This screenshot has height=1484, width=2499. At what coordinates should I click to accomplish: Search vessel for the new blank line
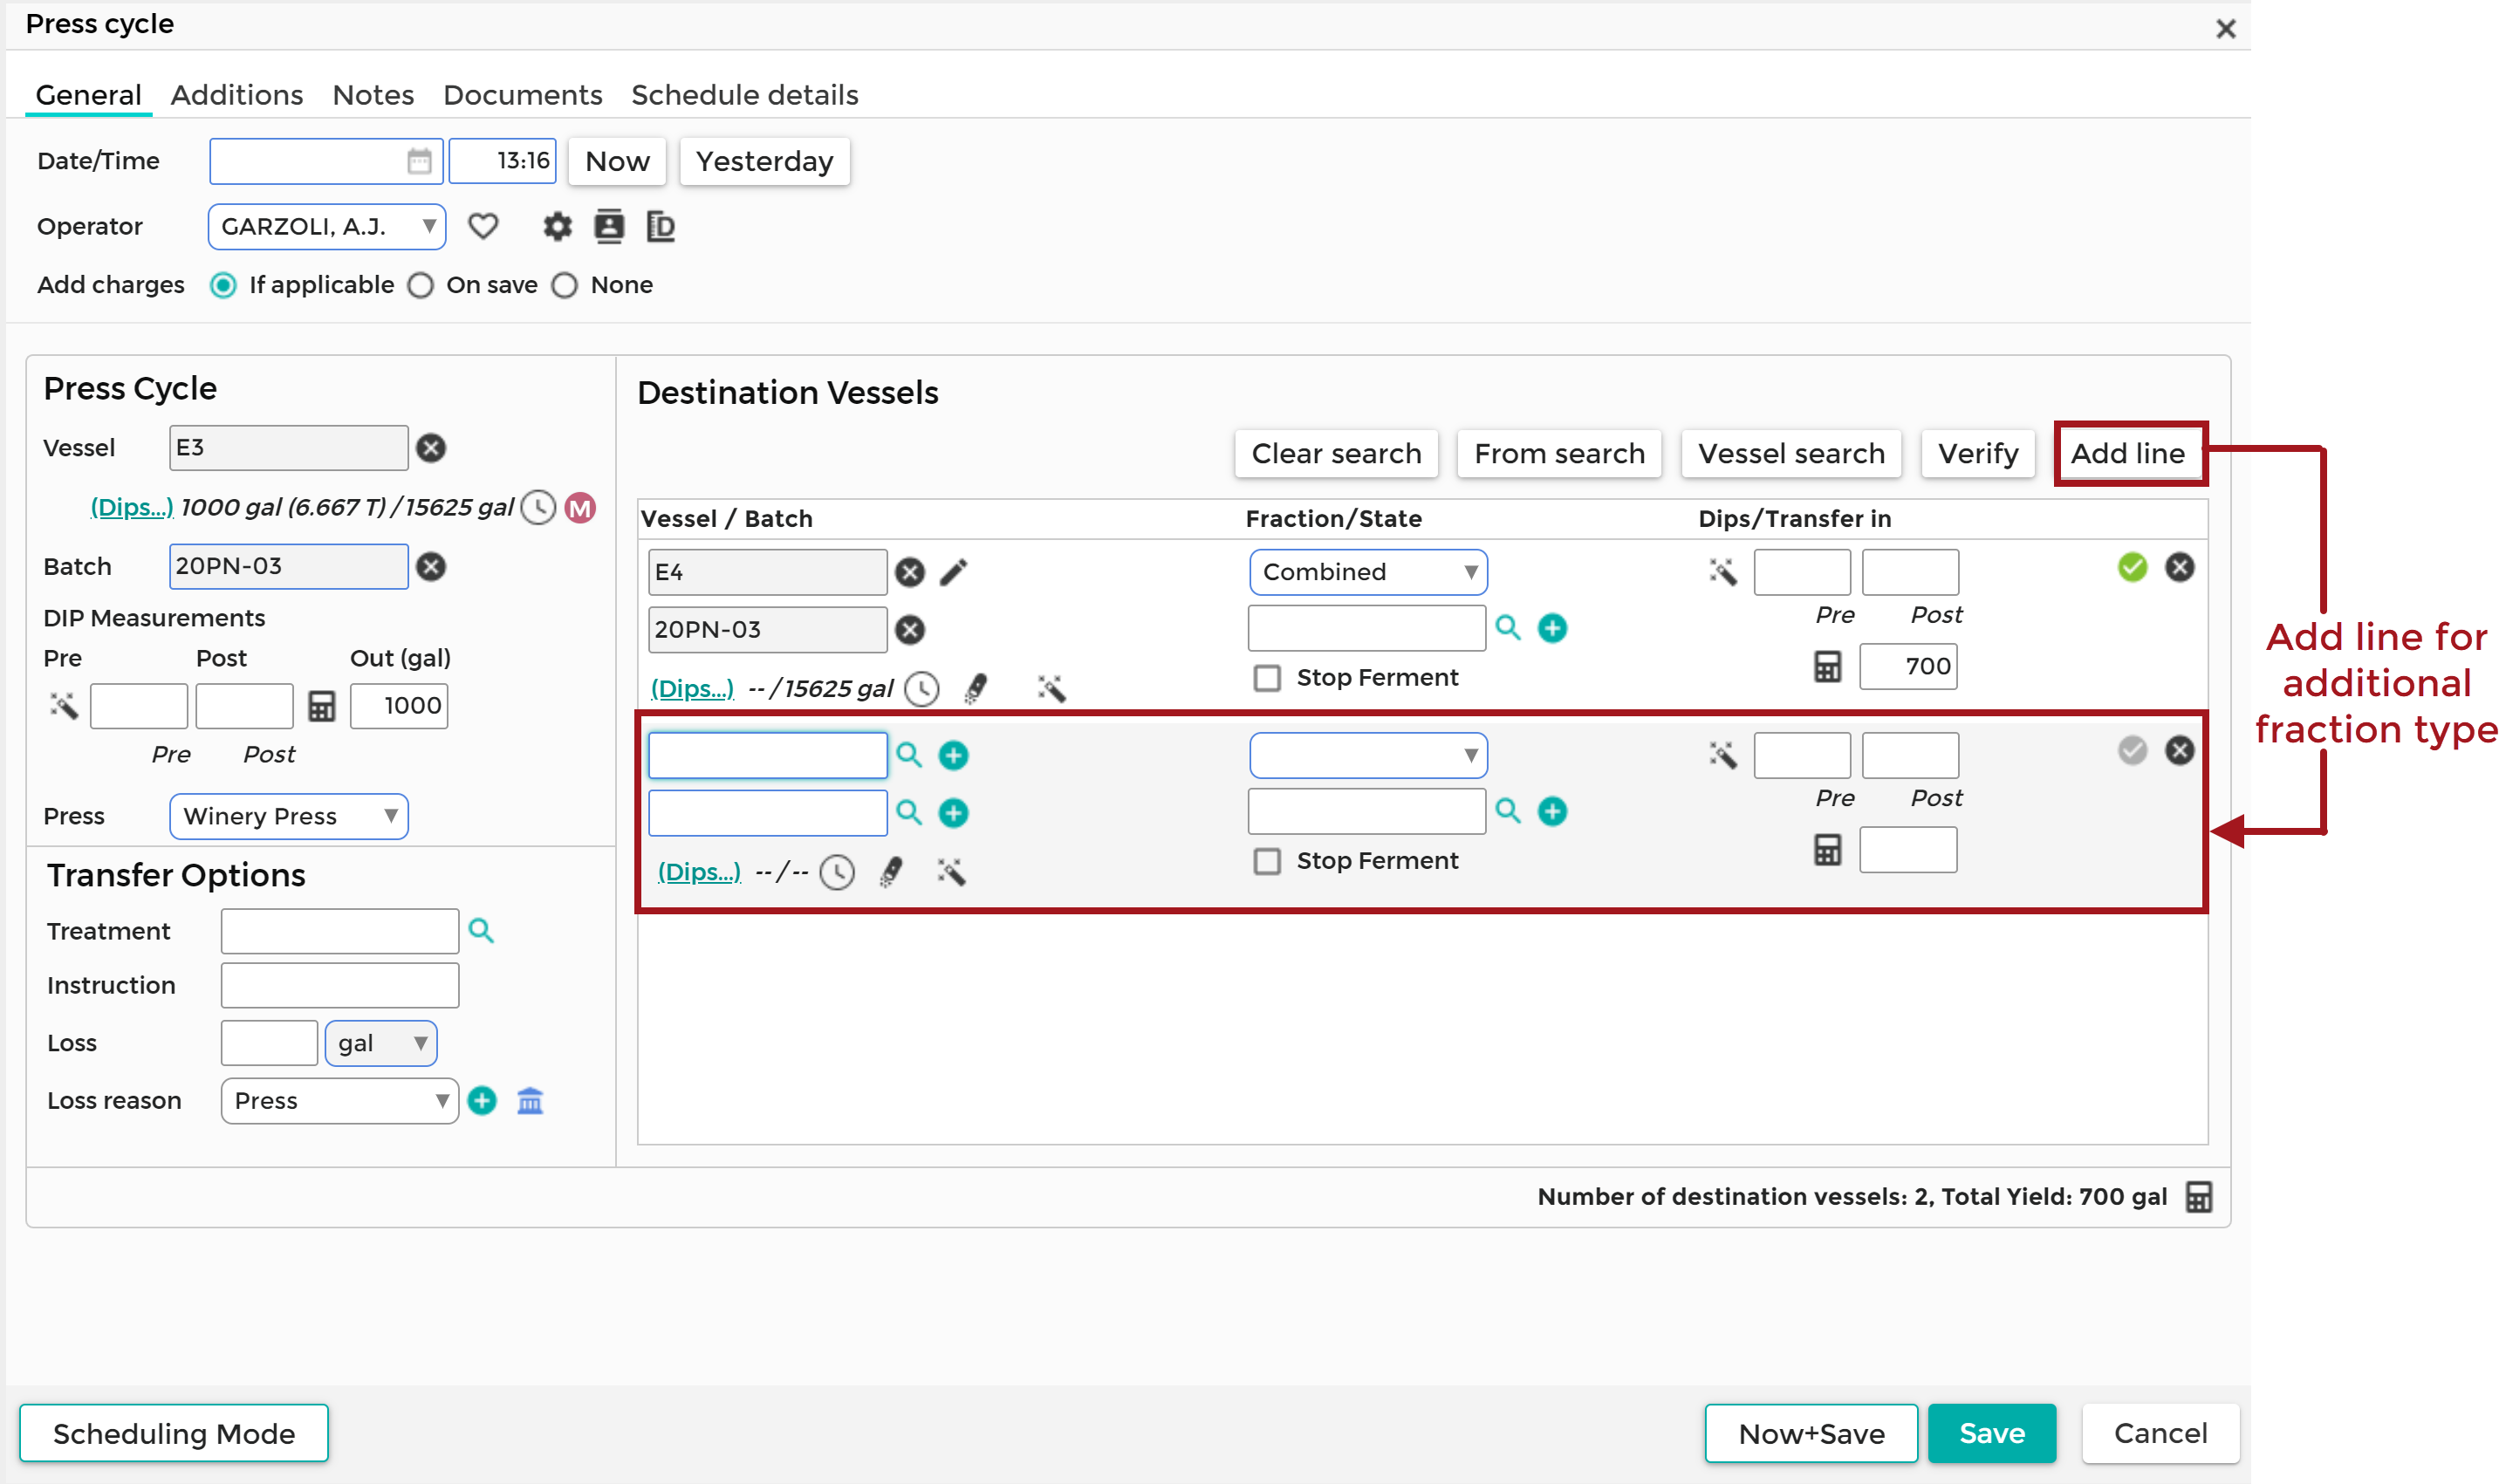coord(908,754)
